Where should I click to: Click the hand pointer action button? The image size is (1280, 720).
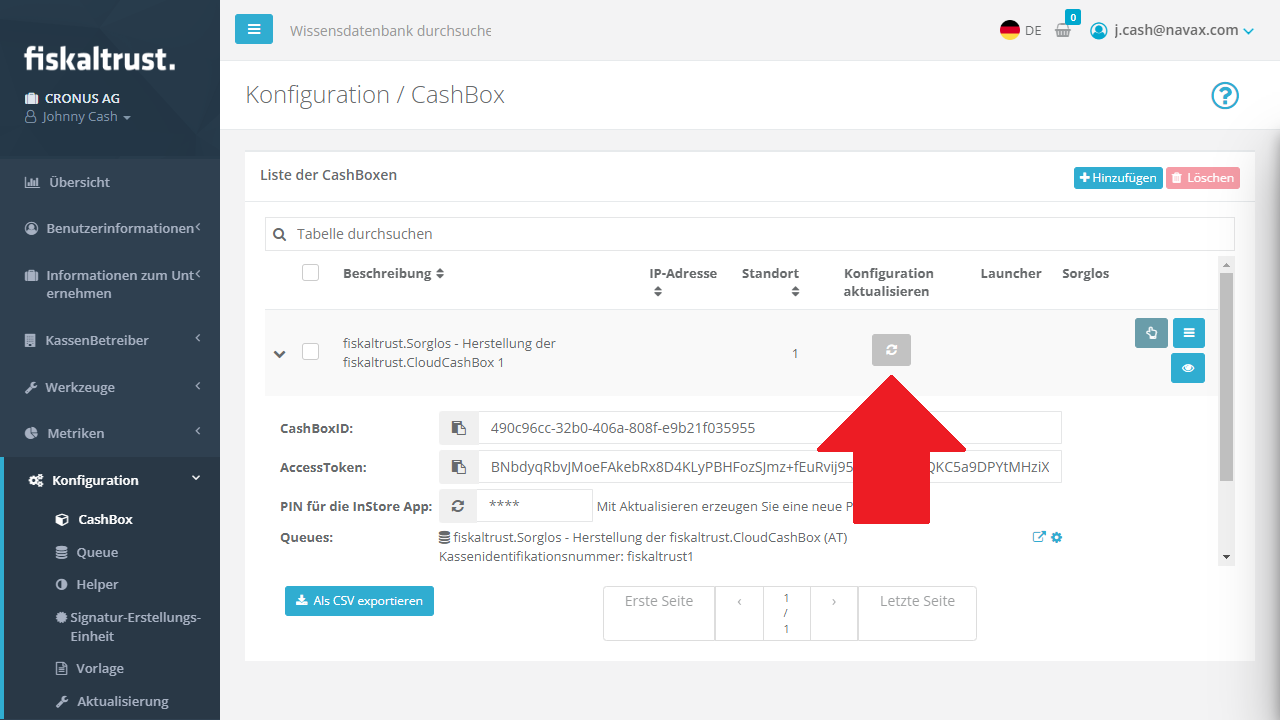[x=1151, y=333]
